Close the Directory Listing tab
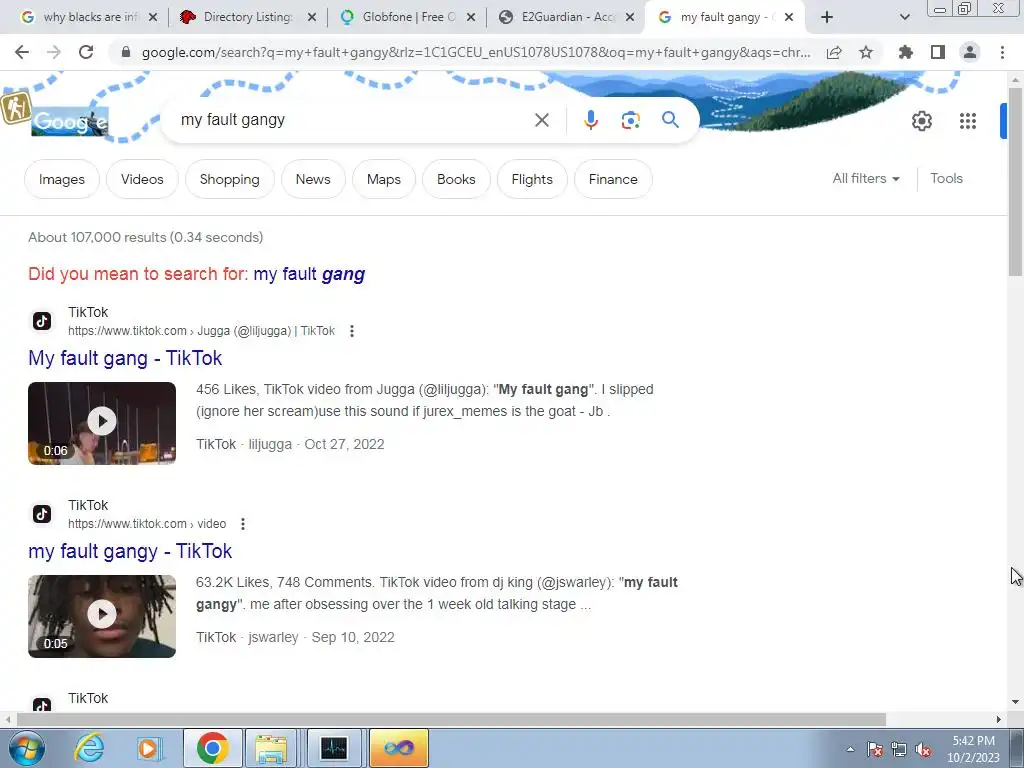The image size is (1024, 768). [x=312, y=18]
